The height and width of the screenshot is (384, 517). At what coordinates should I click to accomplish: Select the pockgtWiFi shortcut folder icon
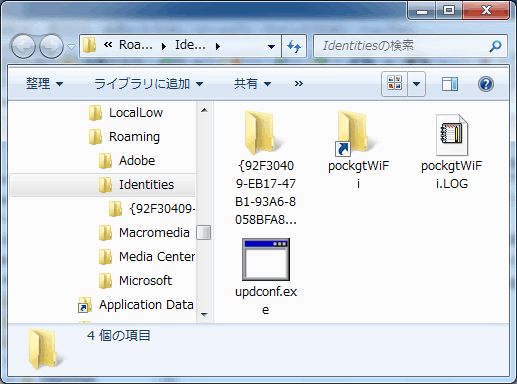pos(355,132)
